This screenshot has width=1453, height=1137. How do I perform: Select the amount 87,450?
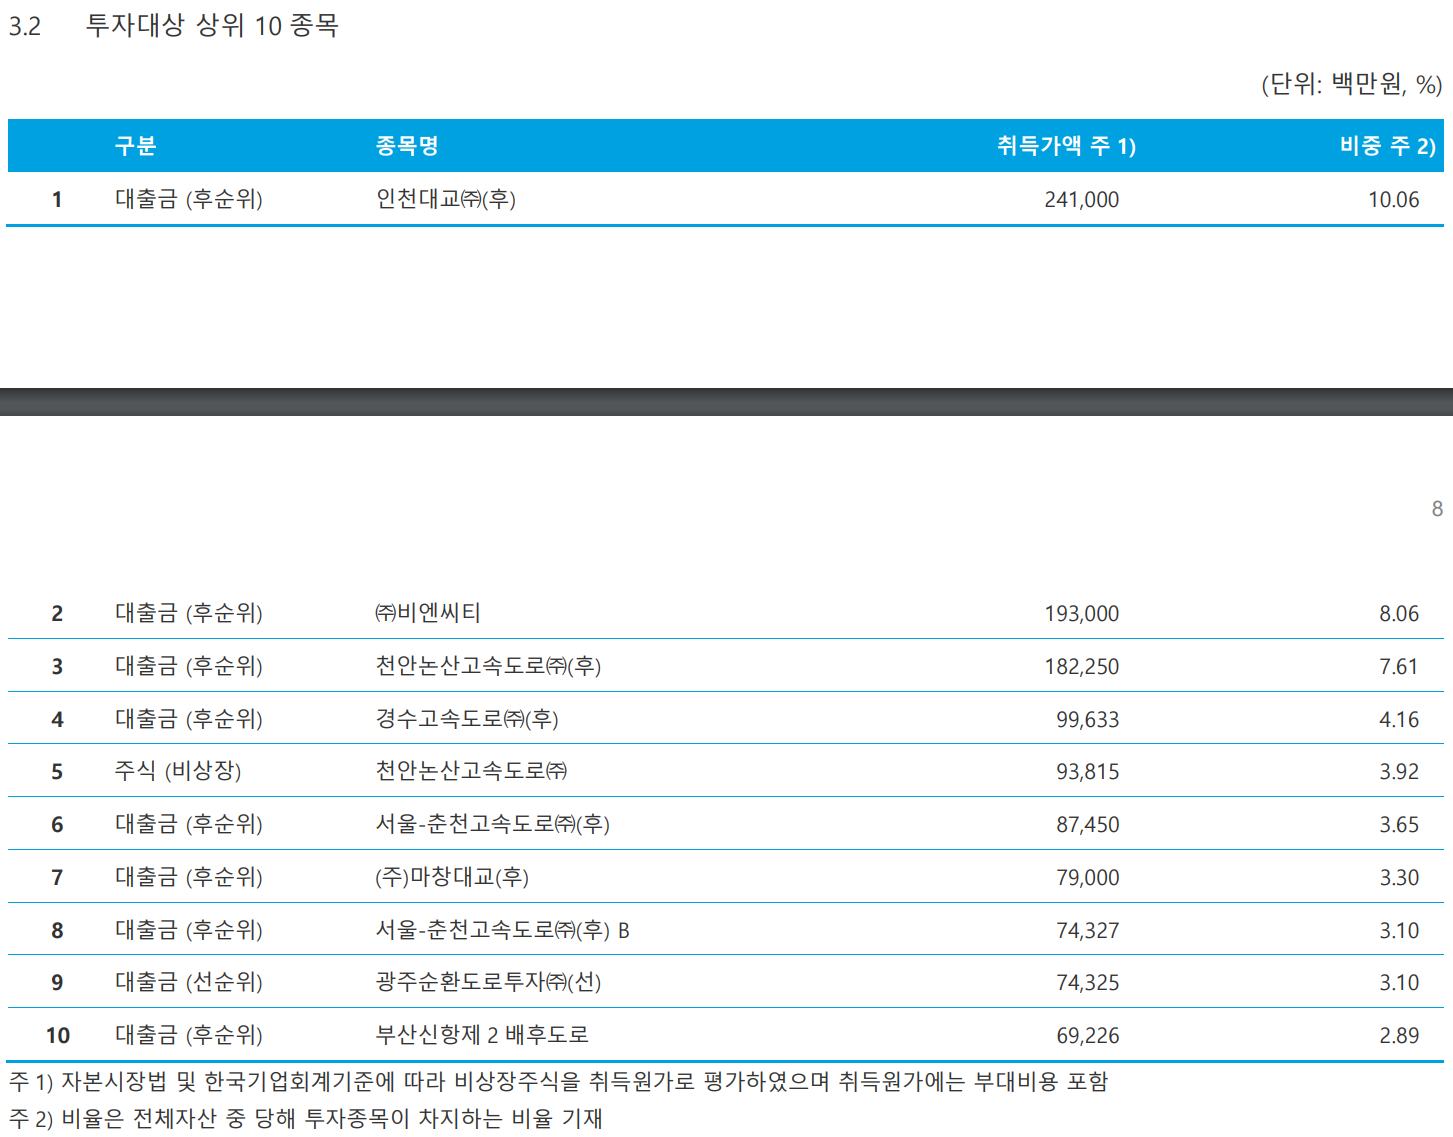click(1088, 825)
